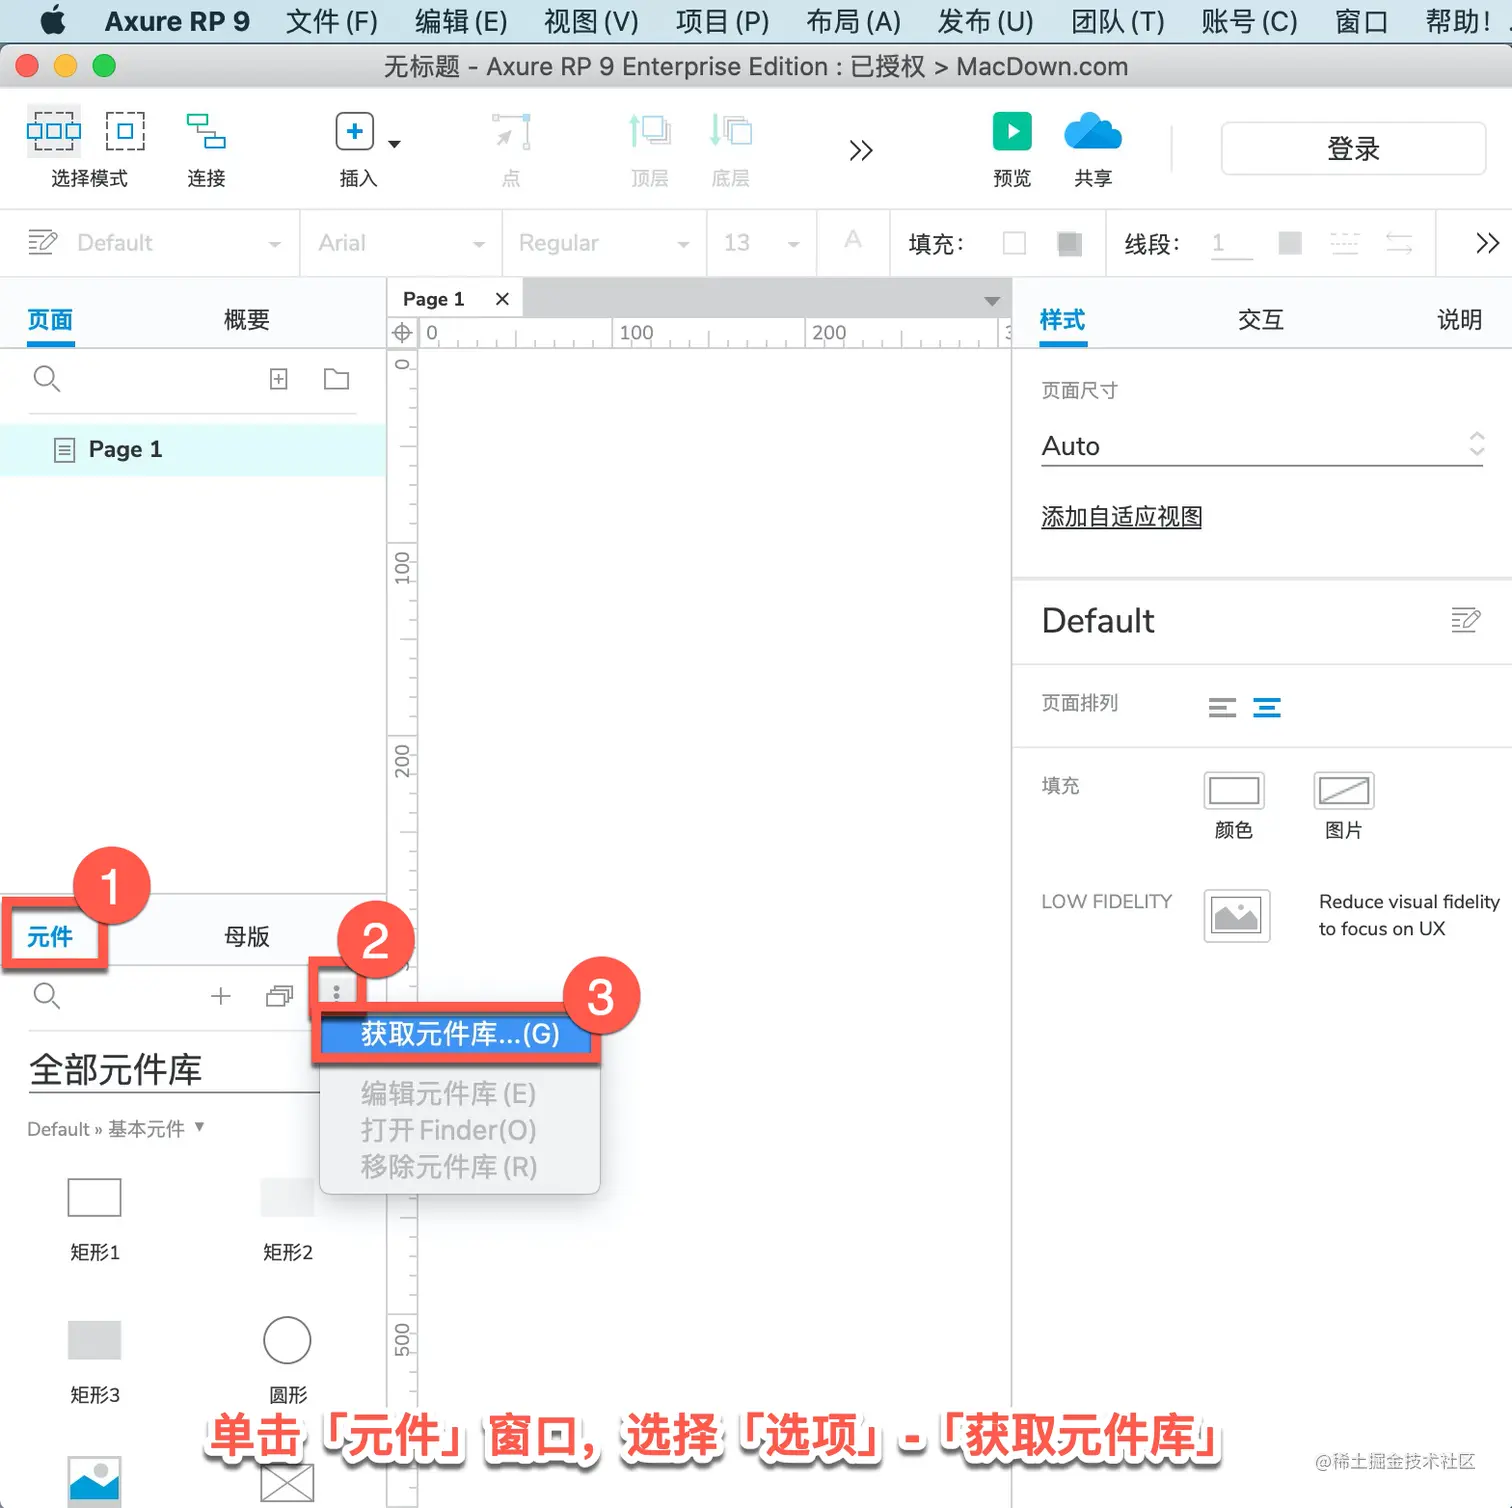Click the text color A icon
This screenshot has height=1508, width=1512.
point(853,240)
